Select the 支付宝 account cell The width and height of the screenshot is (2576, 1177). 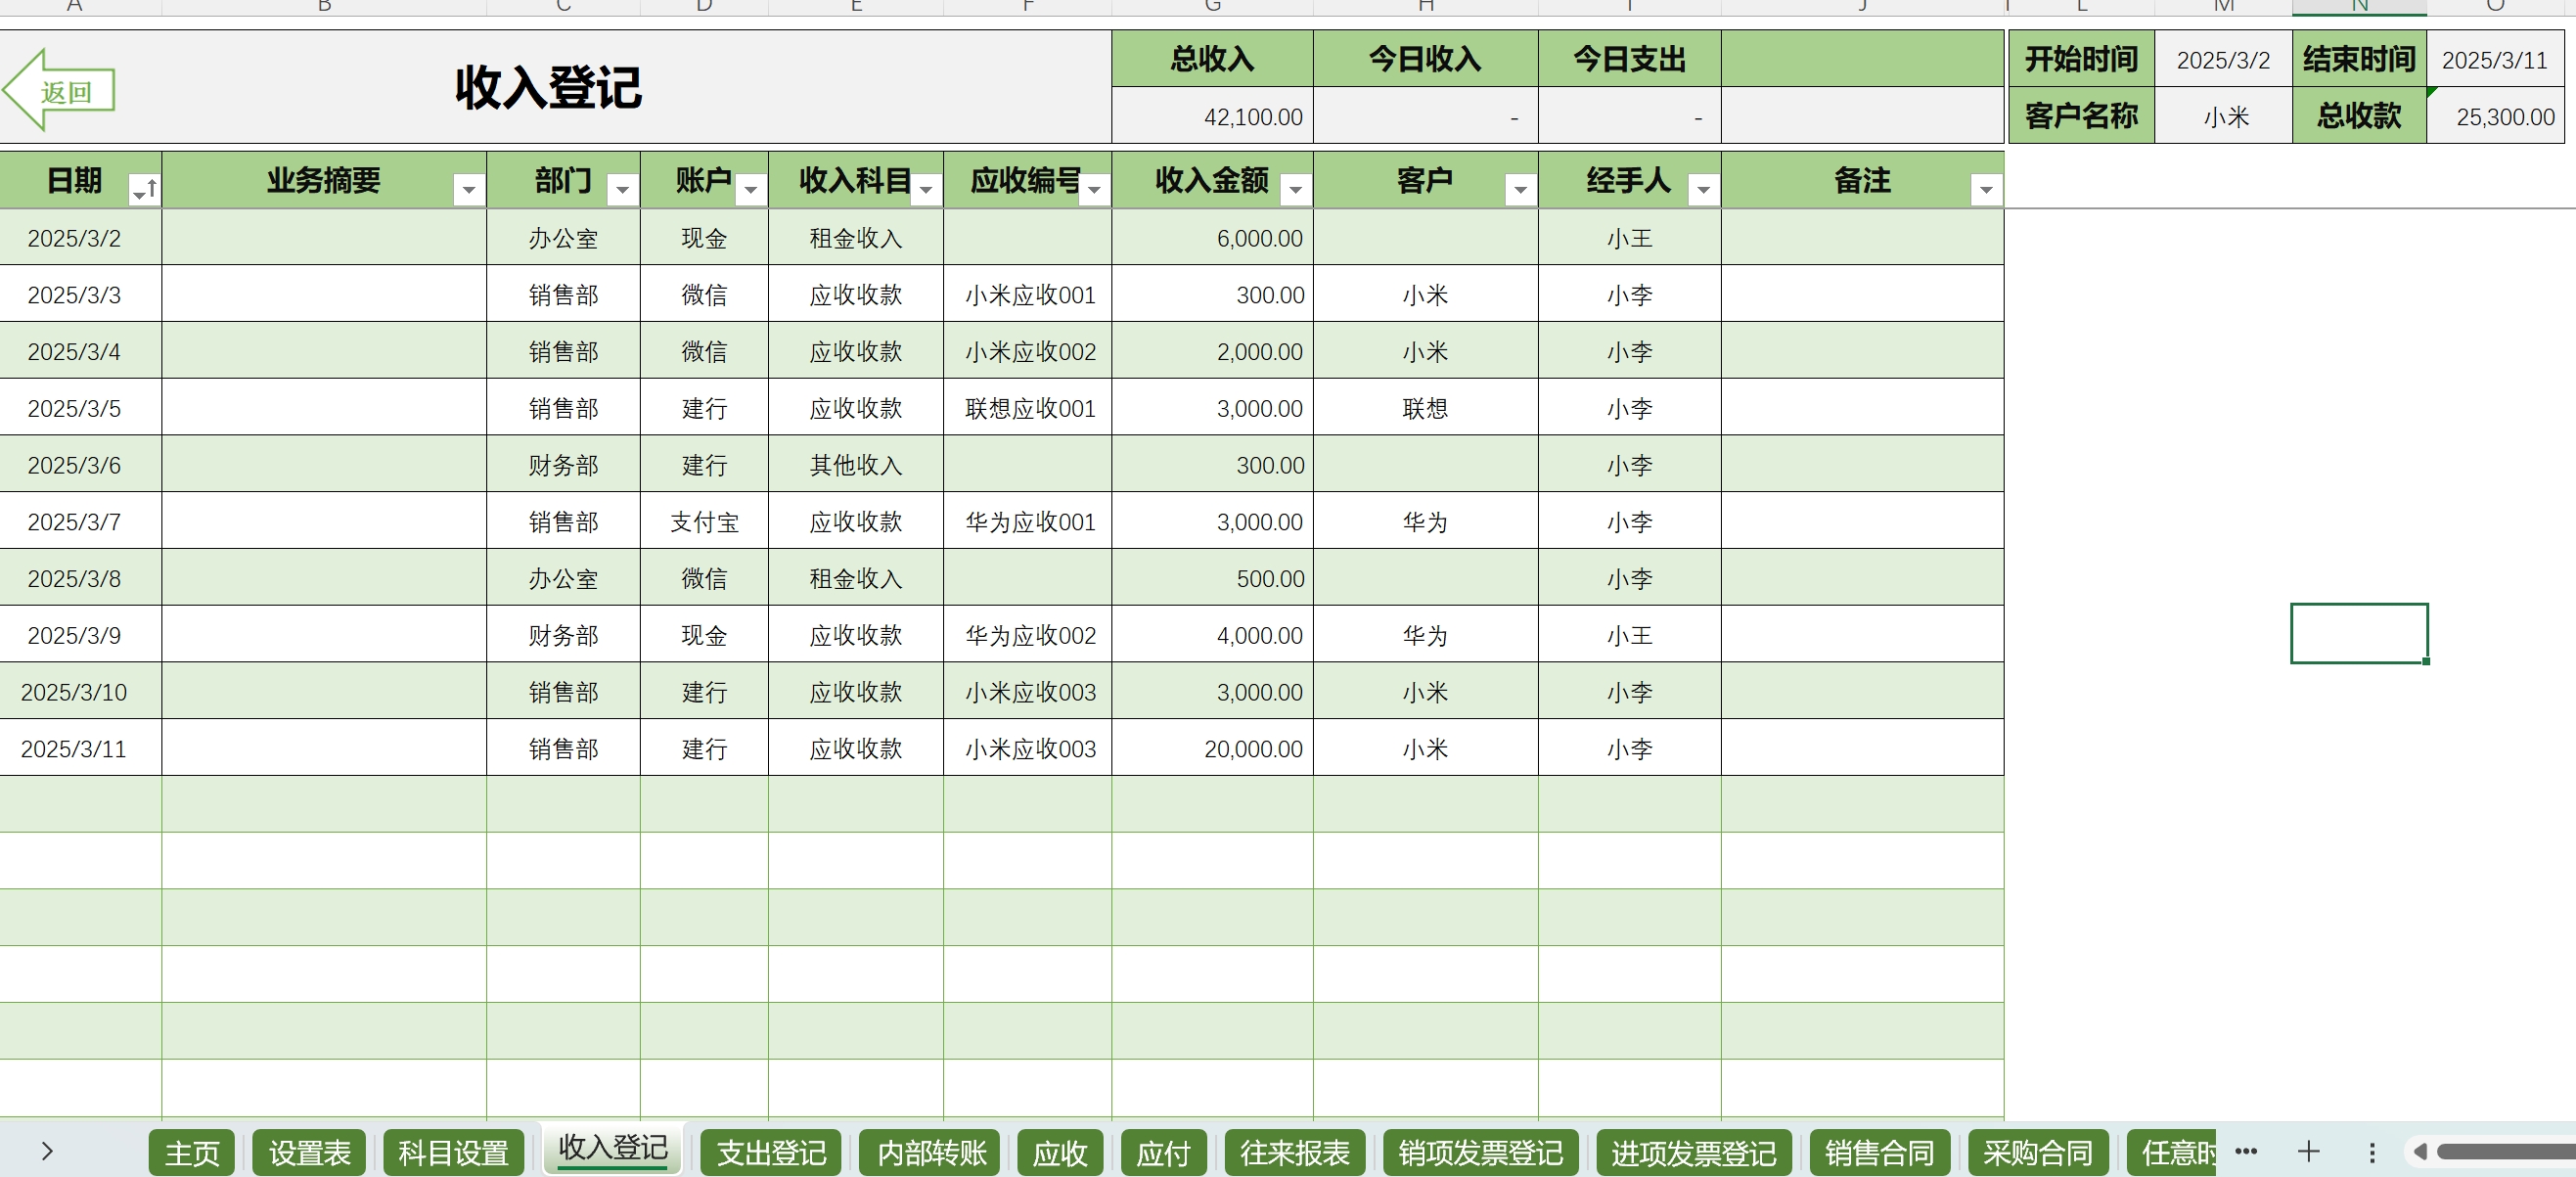(704, 521)
